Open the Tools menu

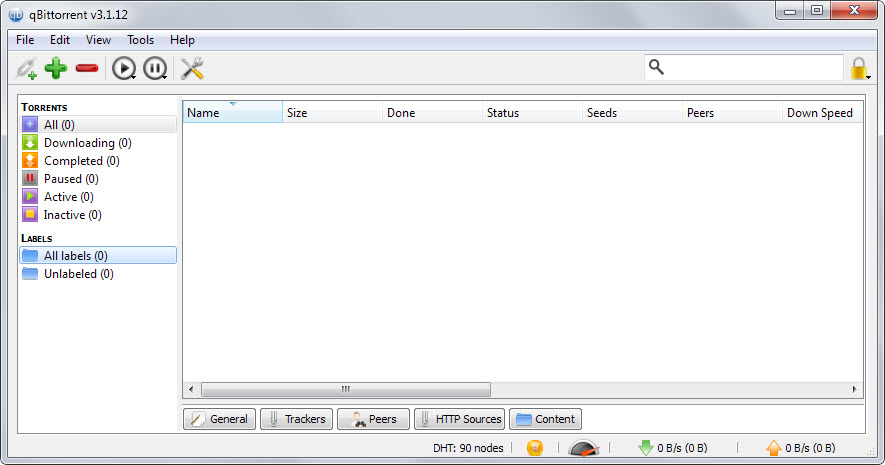[141, 40]
